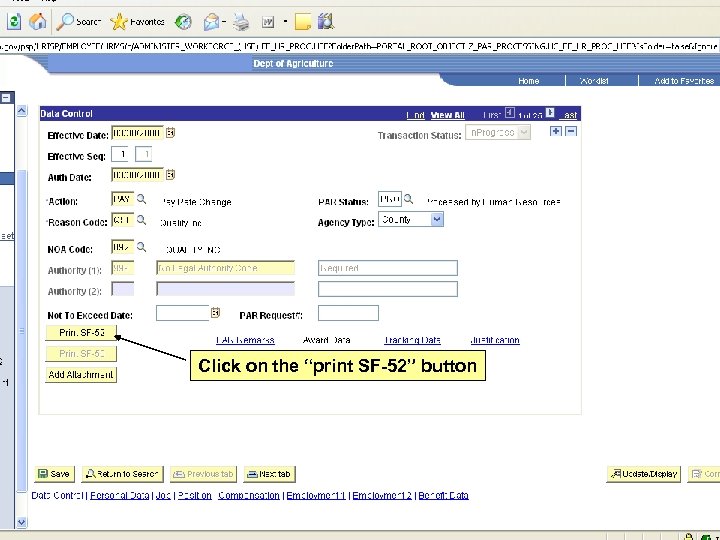
Task: Open the Mail icon dropdown arrow
Action: 224,22
